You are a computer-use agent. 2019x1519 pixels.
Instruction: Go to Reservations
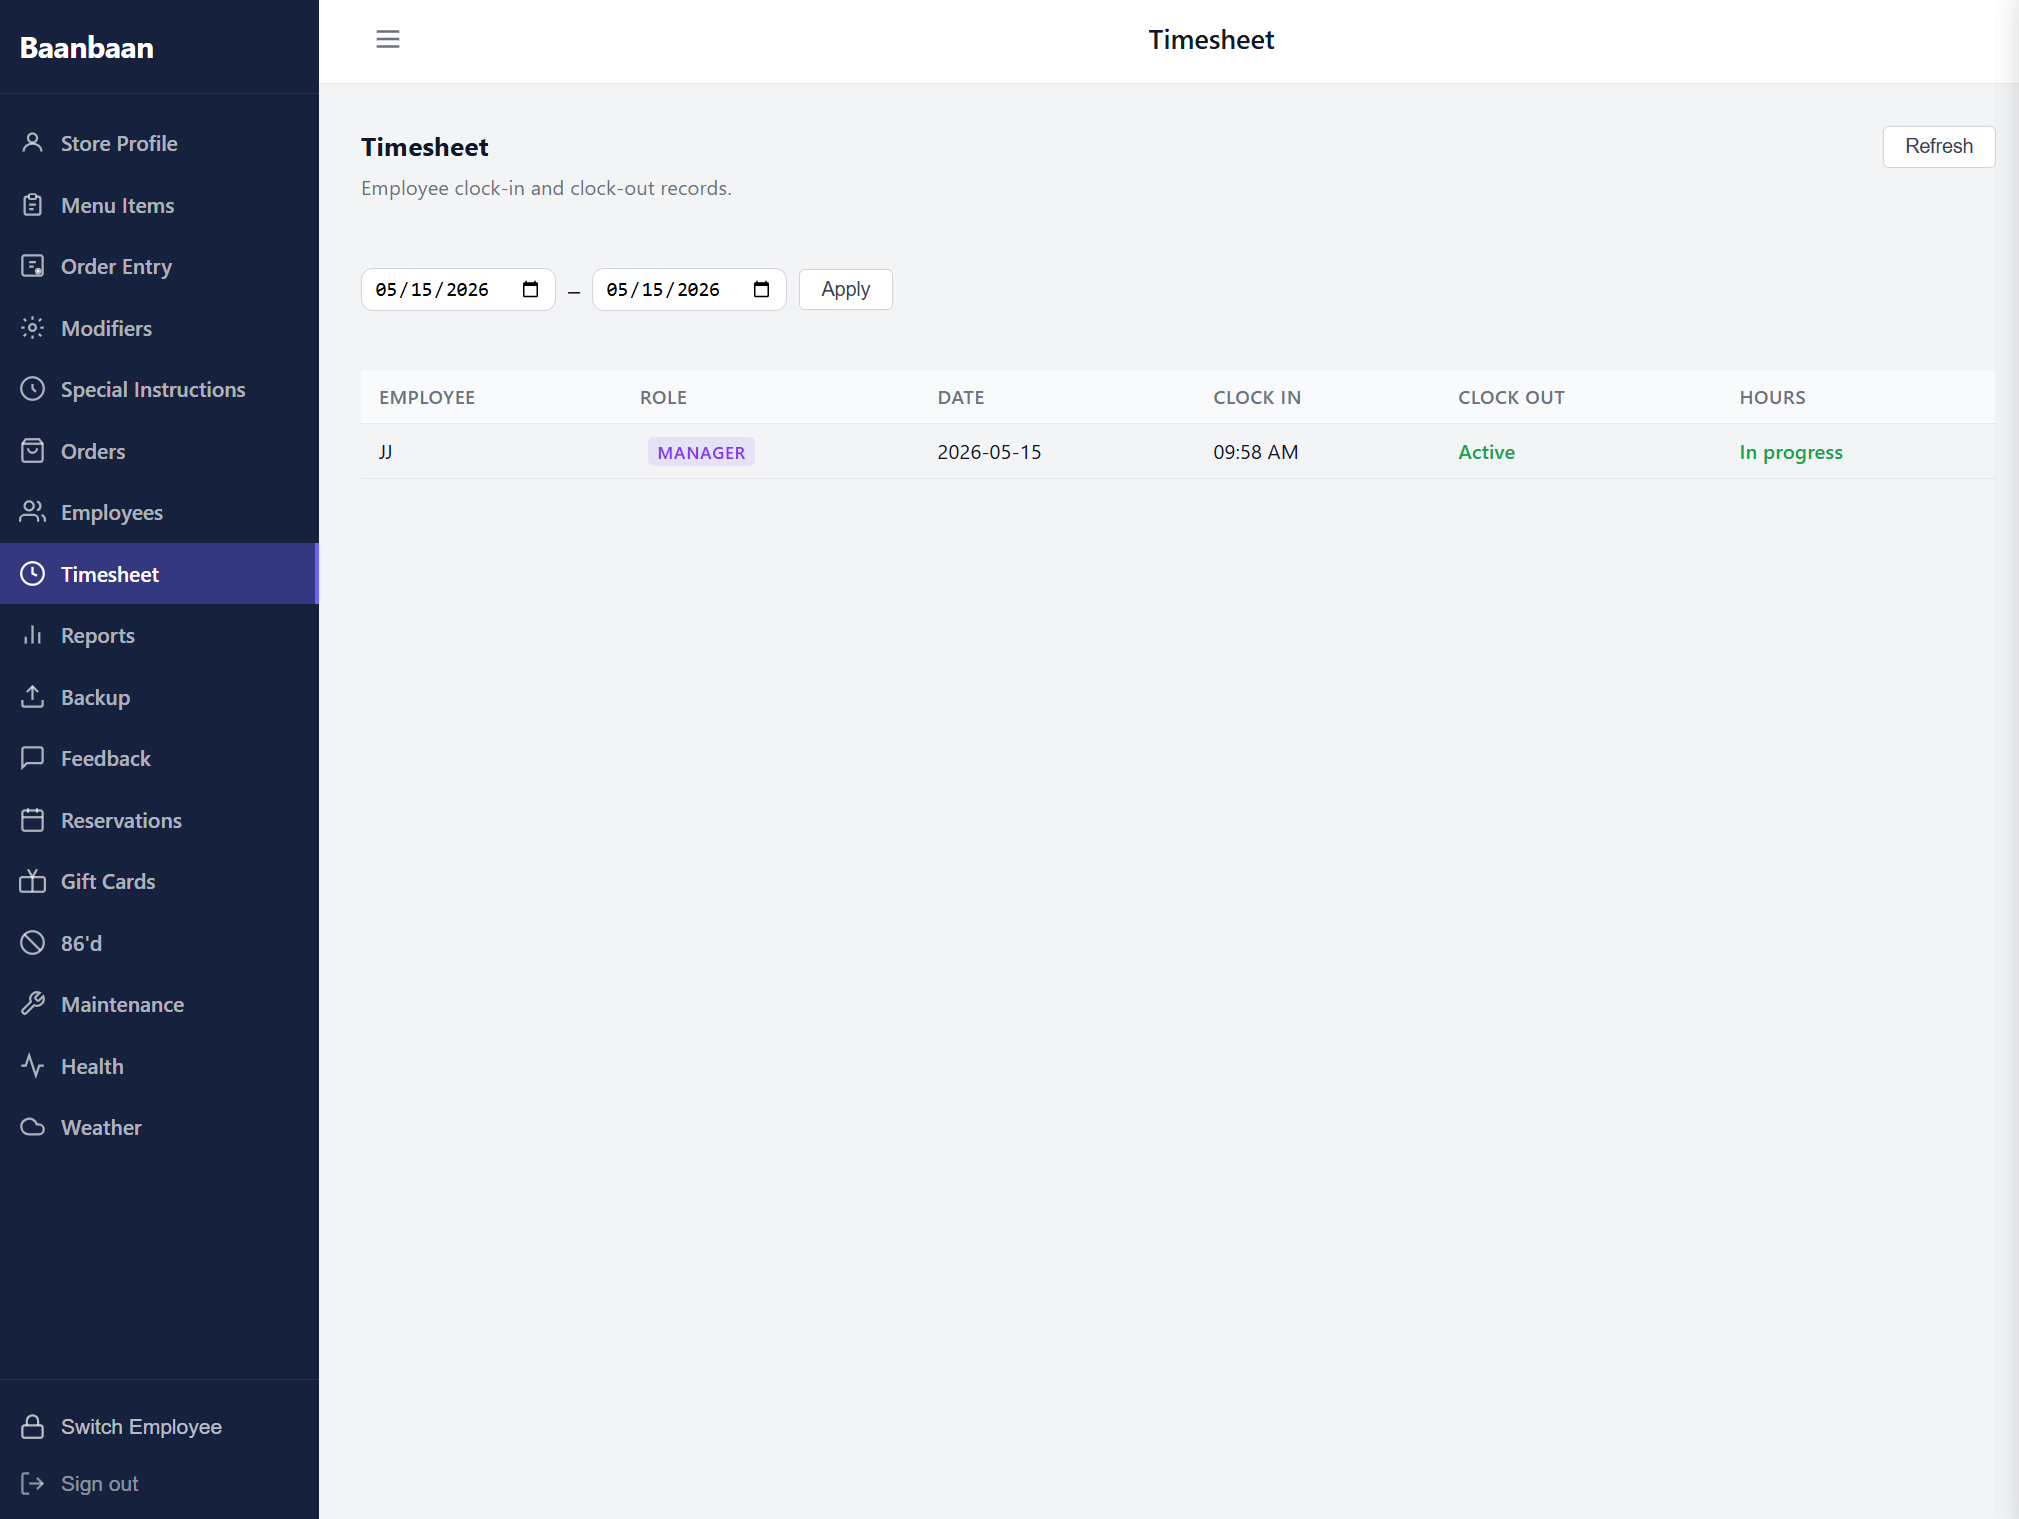point(160,820)
